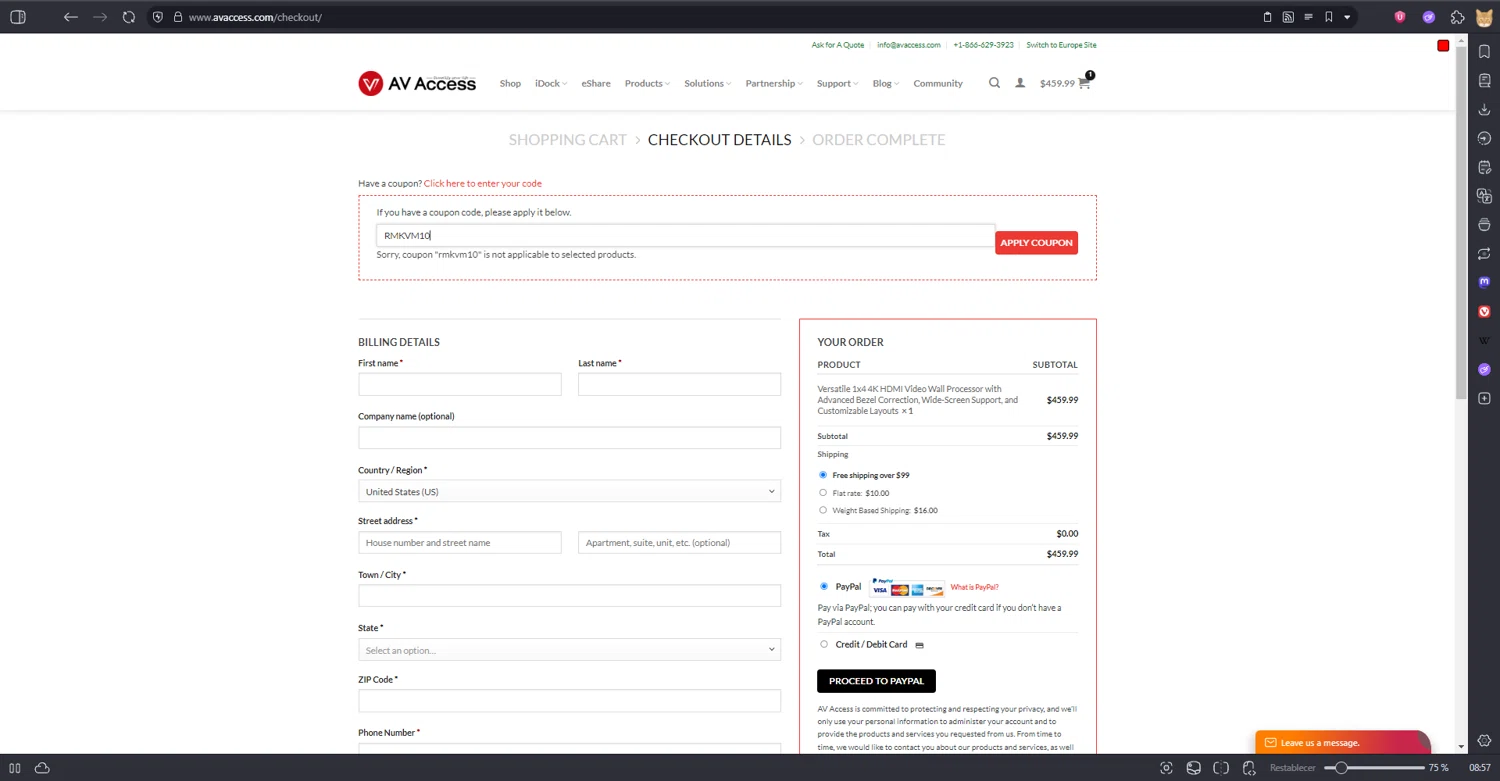Select Flat rate $10.00 shipping
The image size is (1500, 781).
point(823,493)
